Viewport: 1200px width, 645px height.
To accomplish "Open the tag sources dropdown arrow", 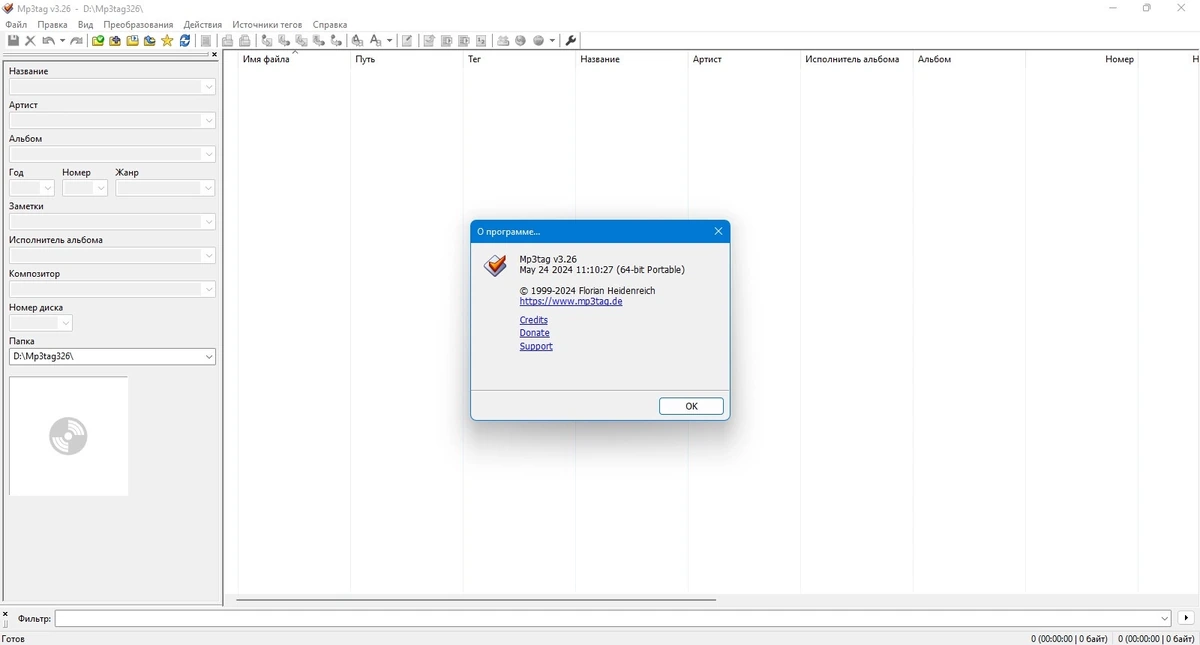I will pos(552,41).
